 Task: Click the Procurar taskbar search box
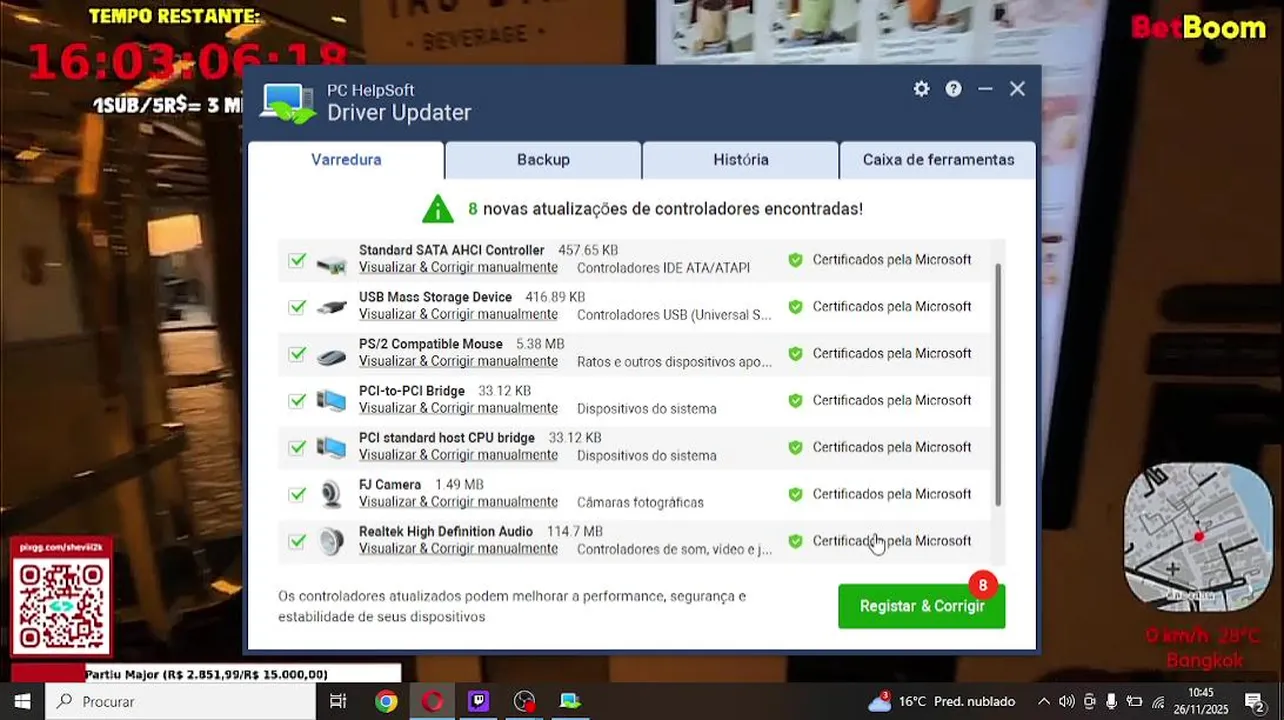point(180,701)
